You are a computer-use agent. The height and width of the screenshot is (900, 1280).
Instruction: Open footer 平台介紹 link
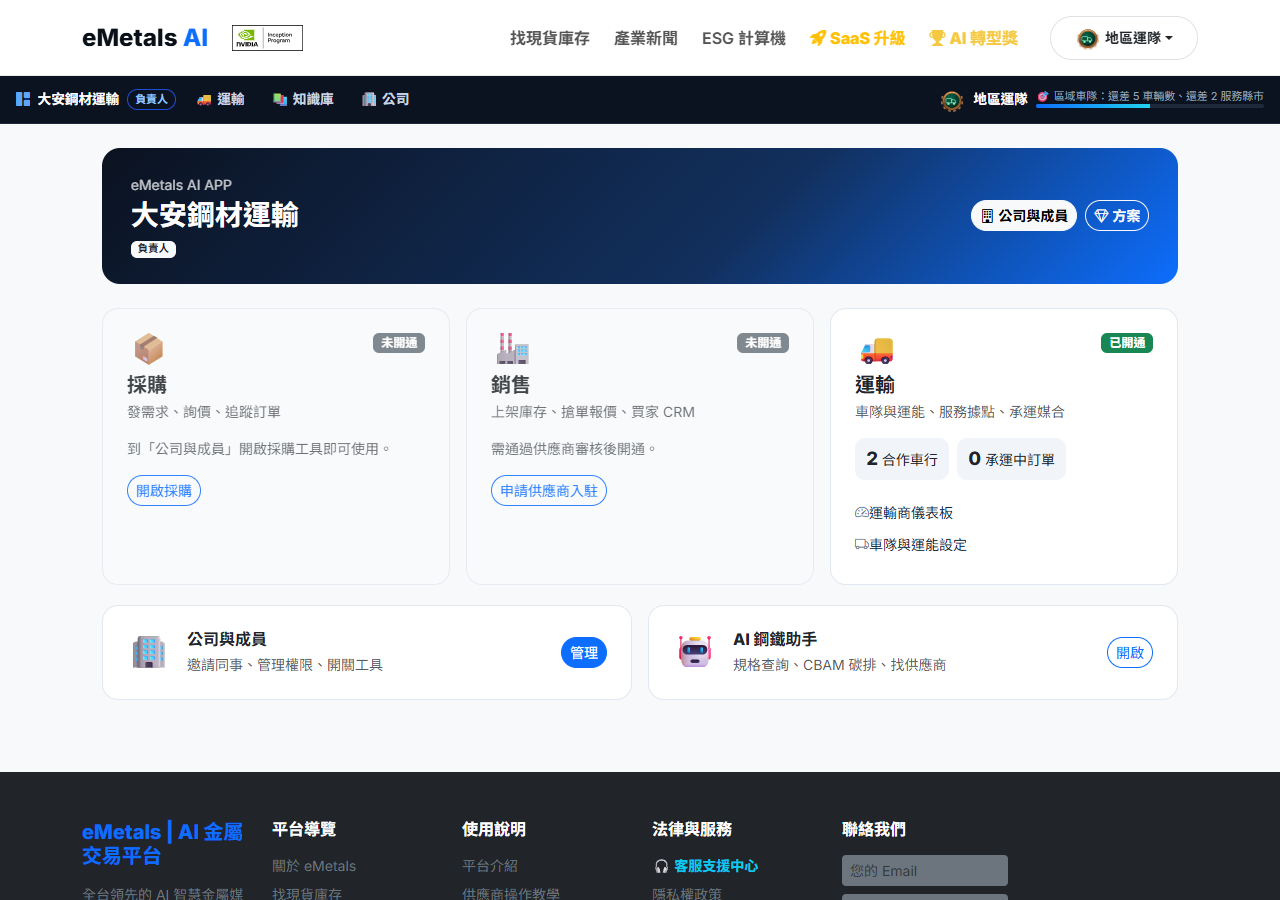490,866
